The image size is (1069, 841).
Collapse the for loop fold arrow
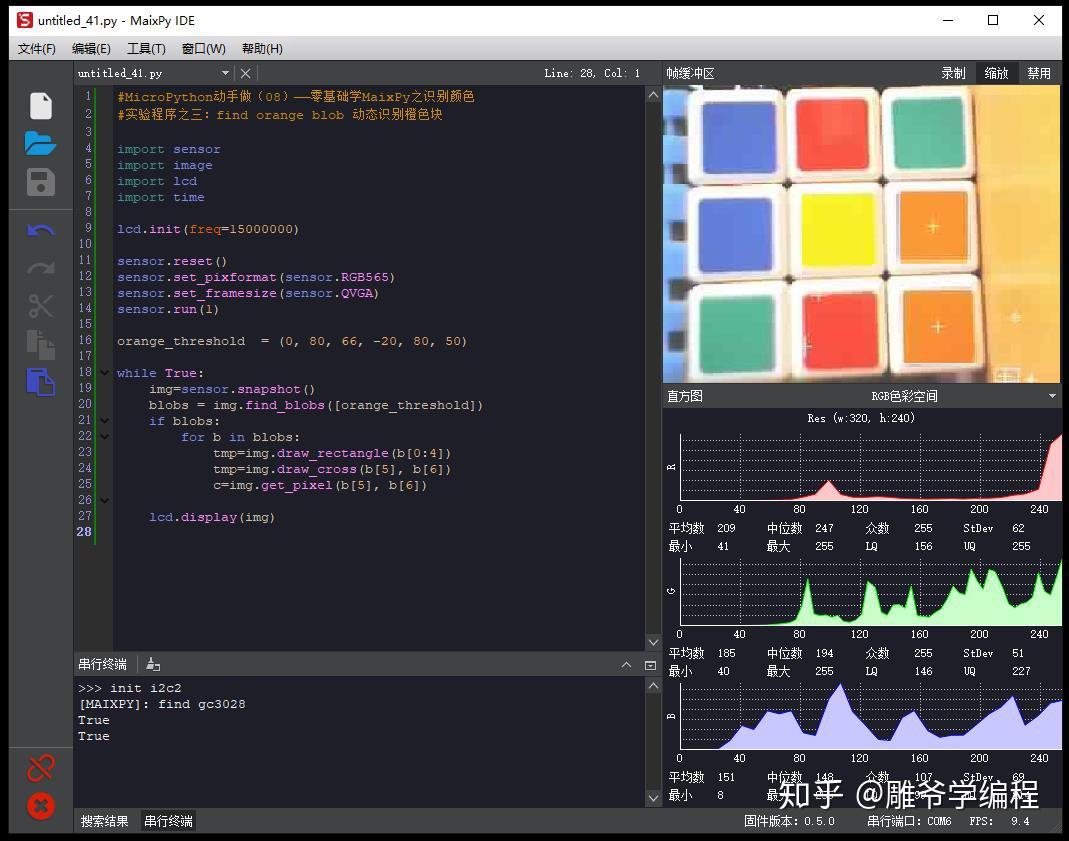tap(104, 436)
